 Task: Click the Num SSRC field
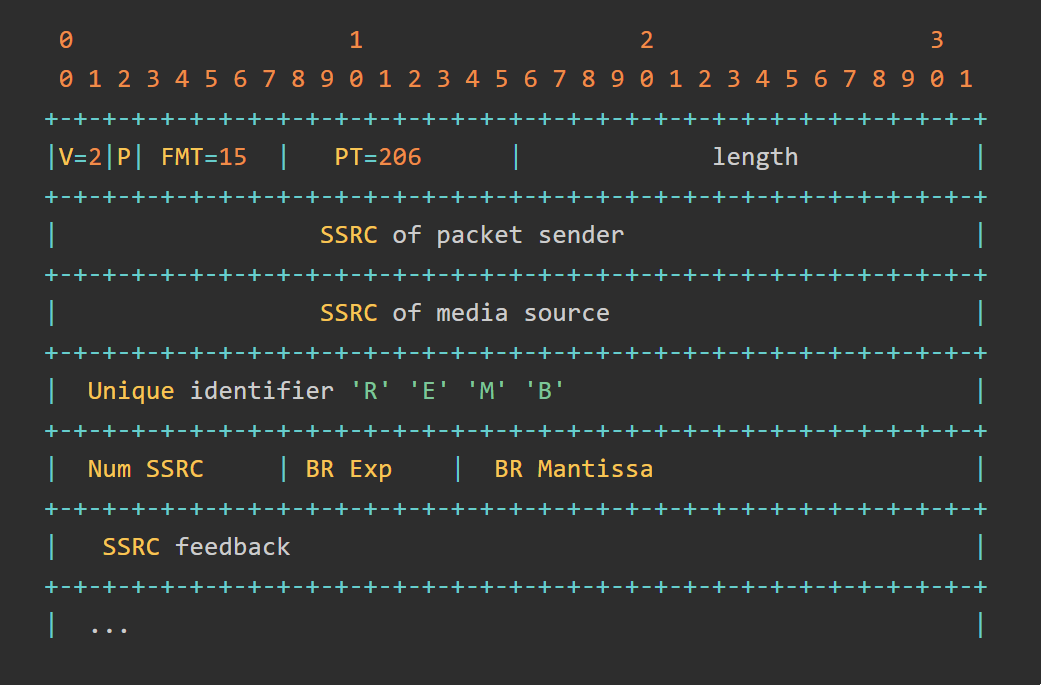[146, 469]
